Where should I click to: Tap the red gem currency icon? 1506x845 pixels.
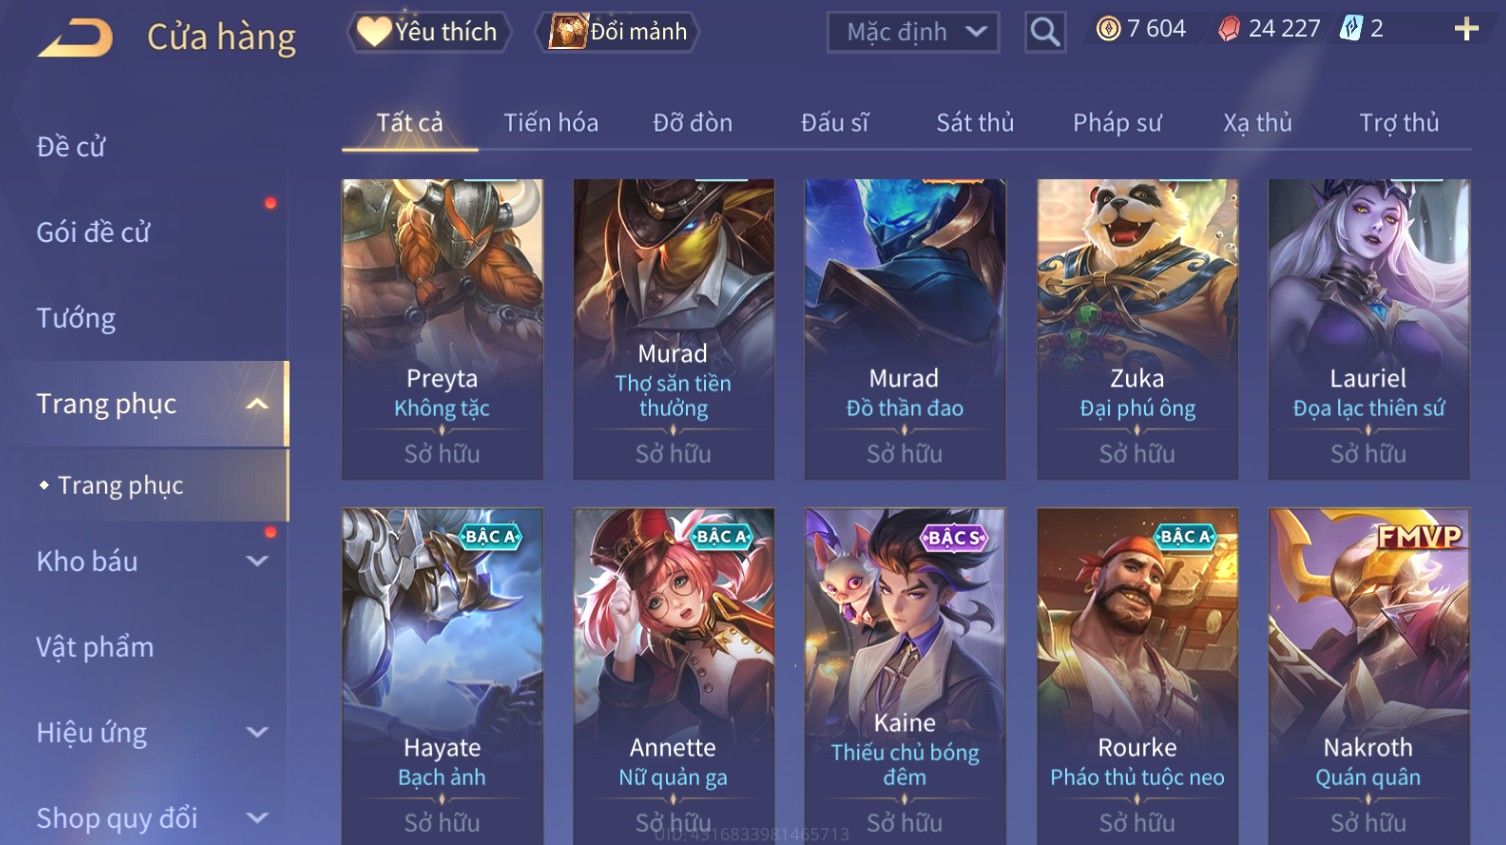click(1228, 29)
